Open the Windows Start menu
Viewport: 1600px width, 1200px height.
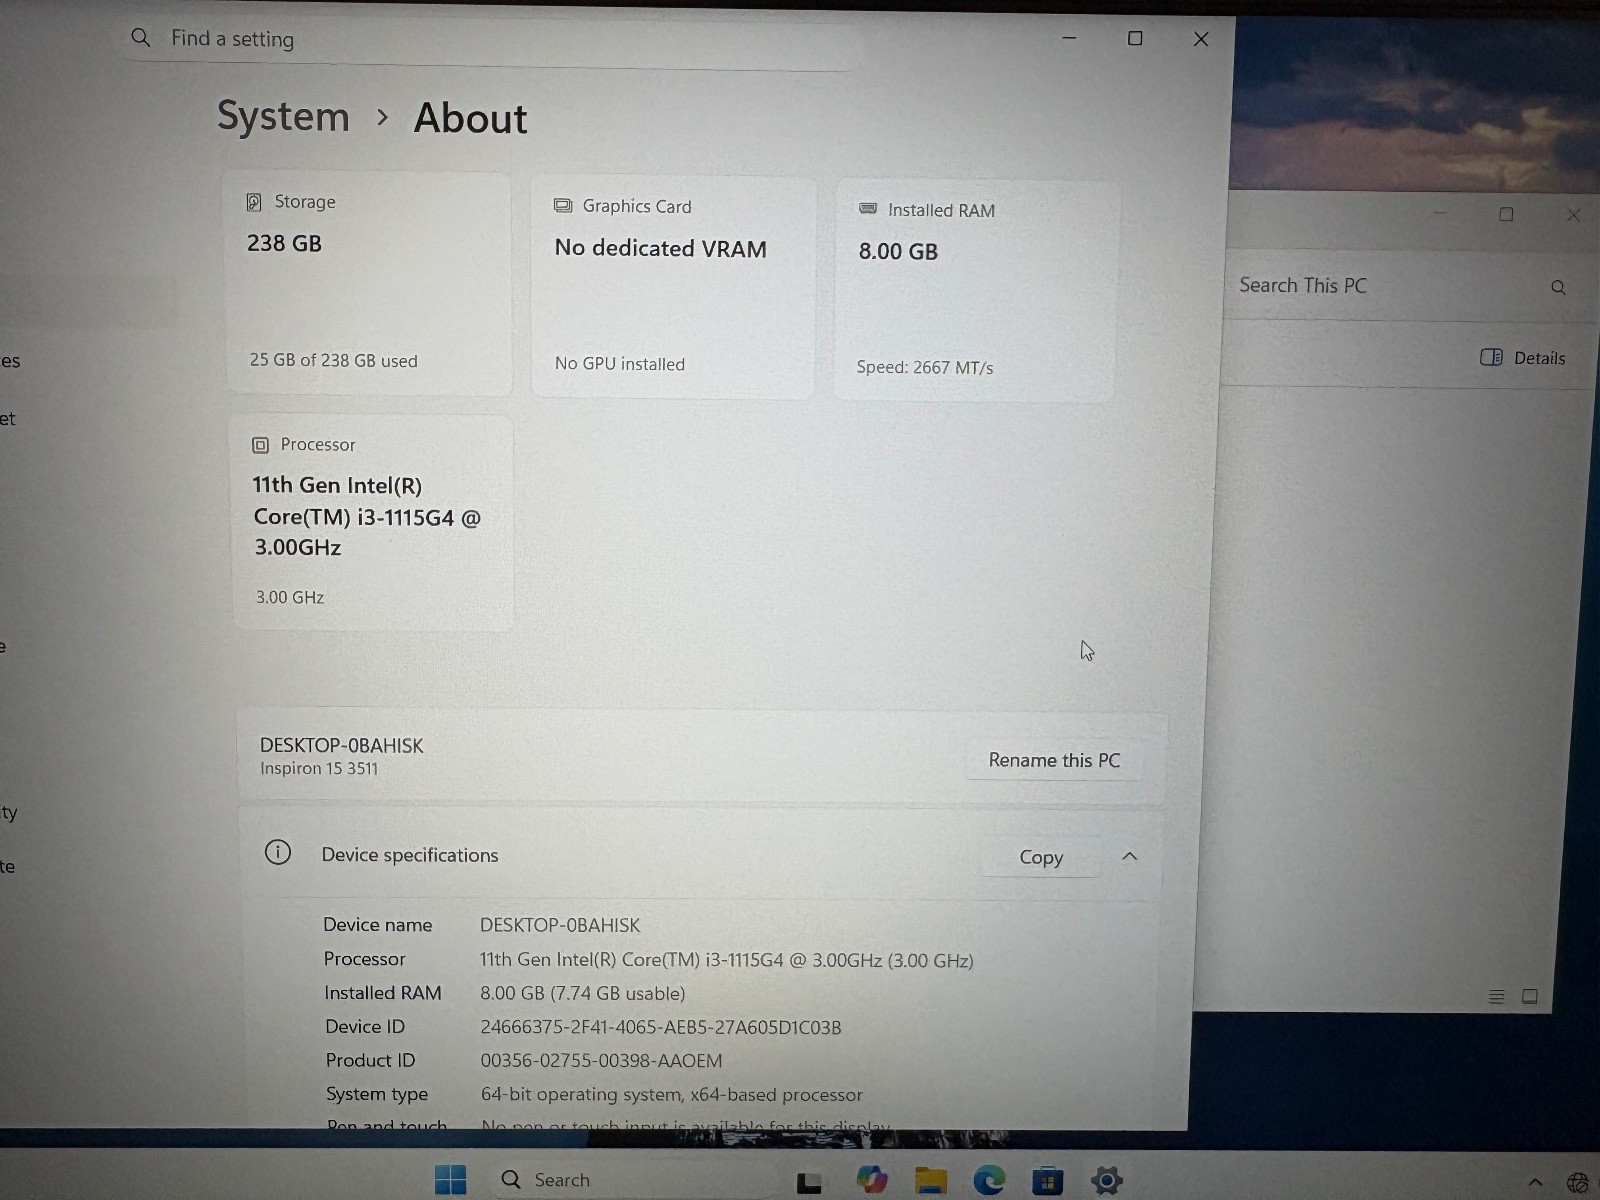click(x=451, y=1180)
